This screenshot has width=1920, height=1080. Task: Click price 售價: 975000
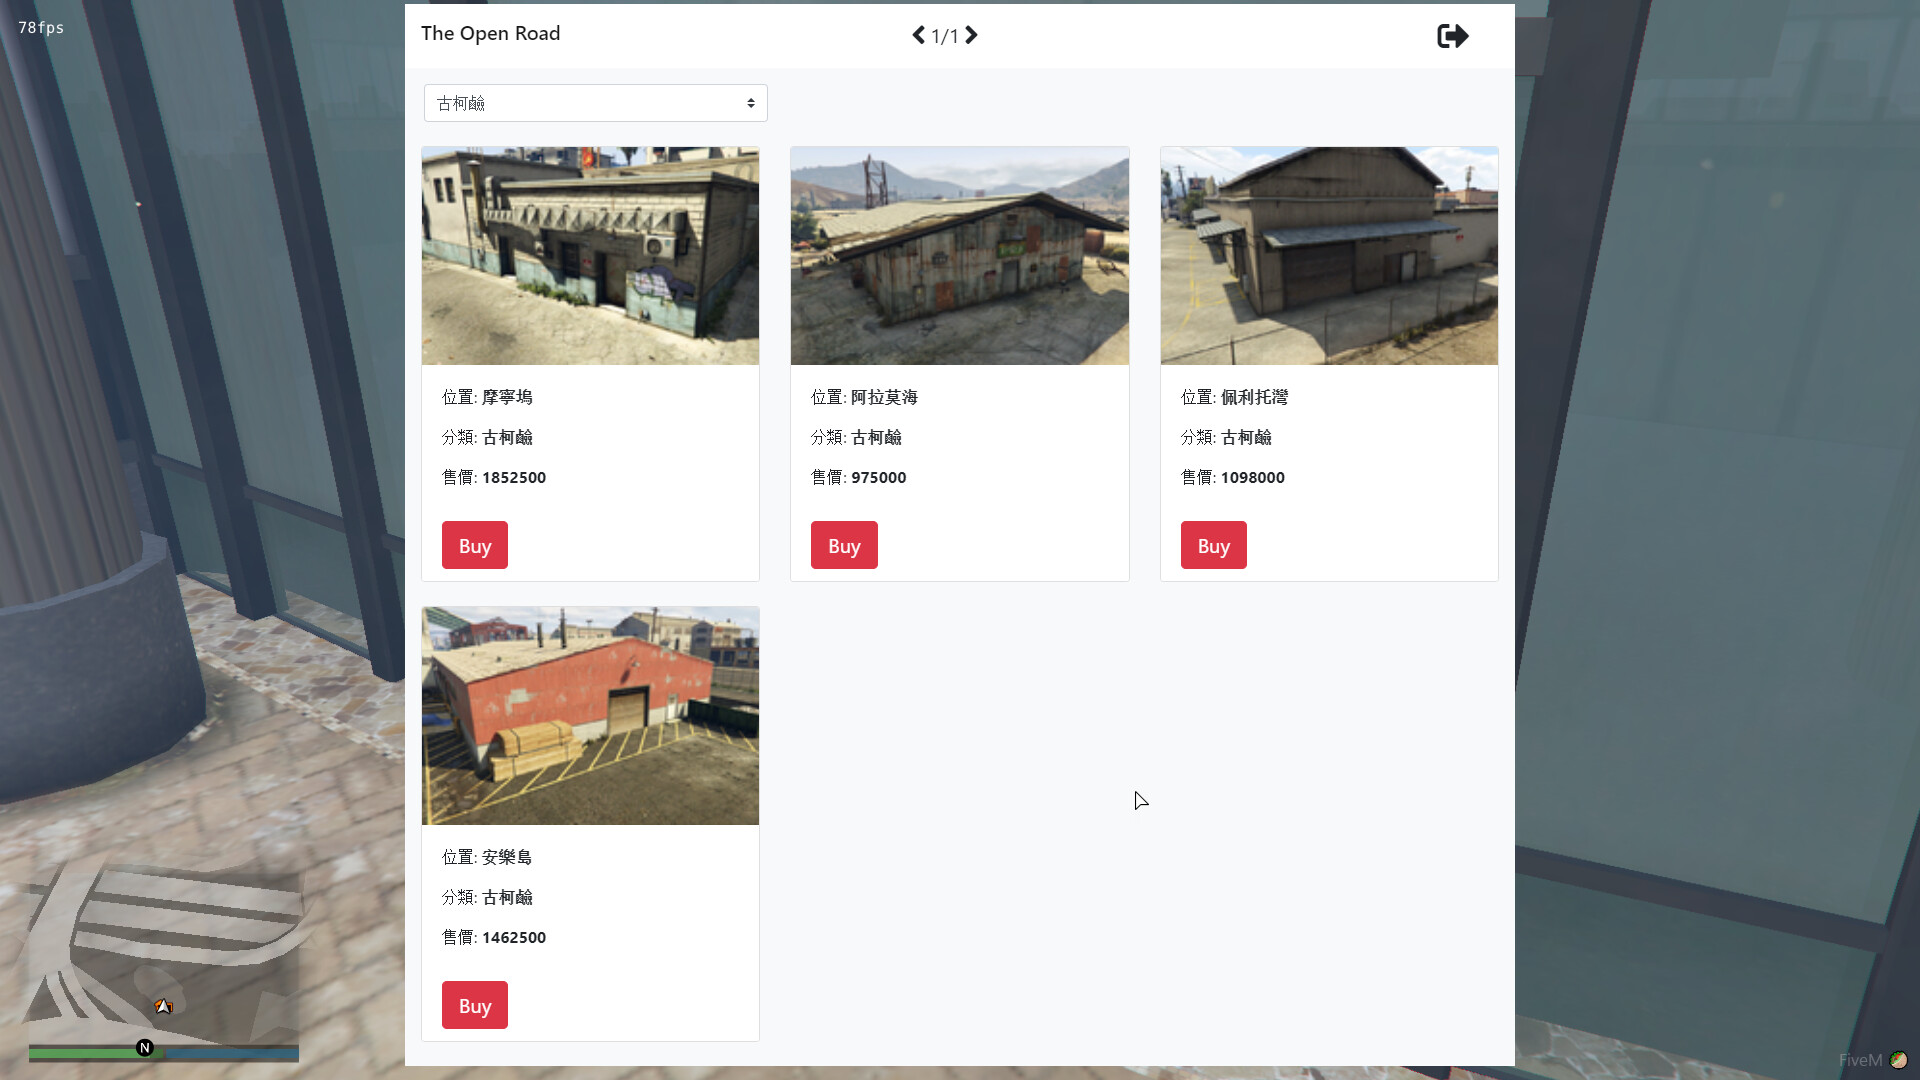click(859, 477)
